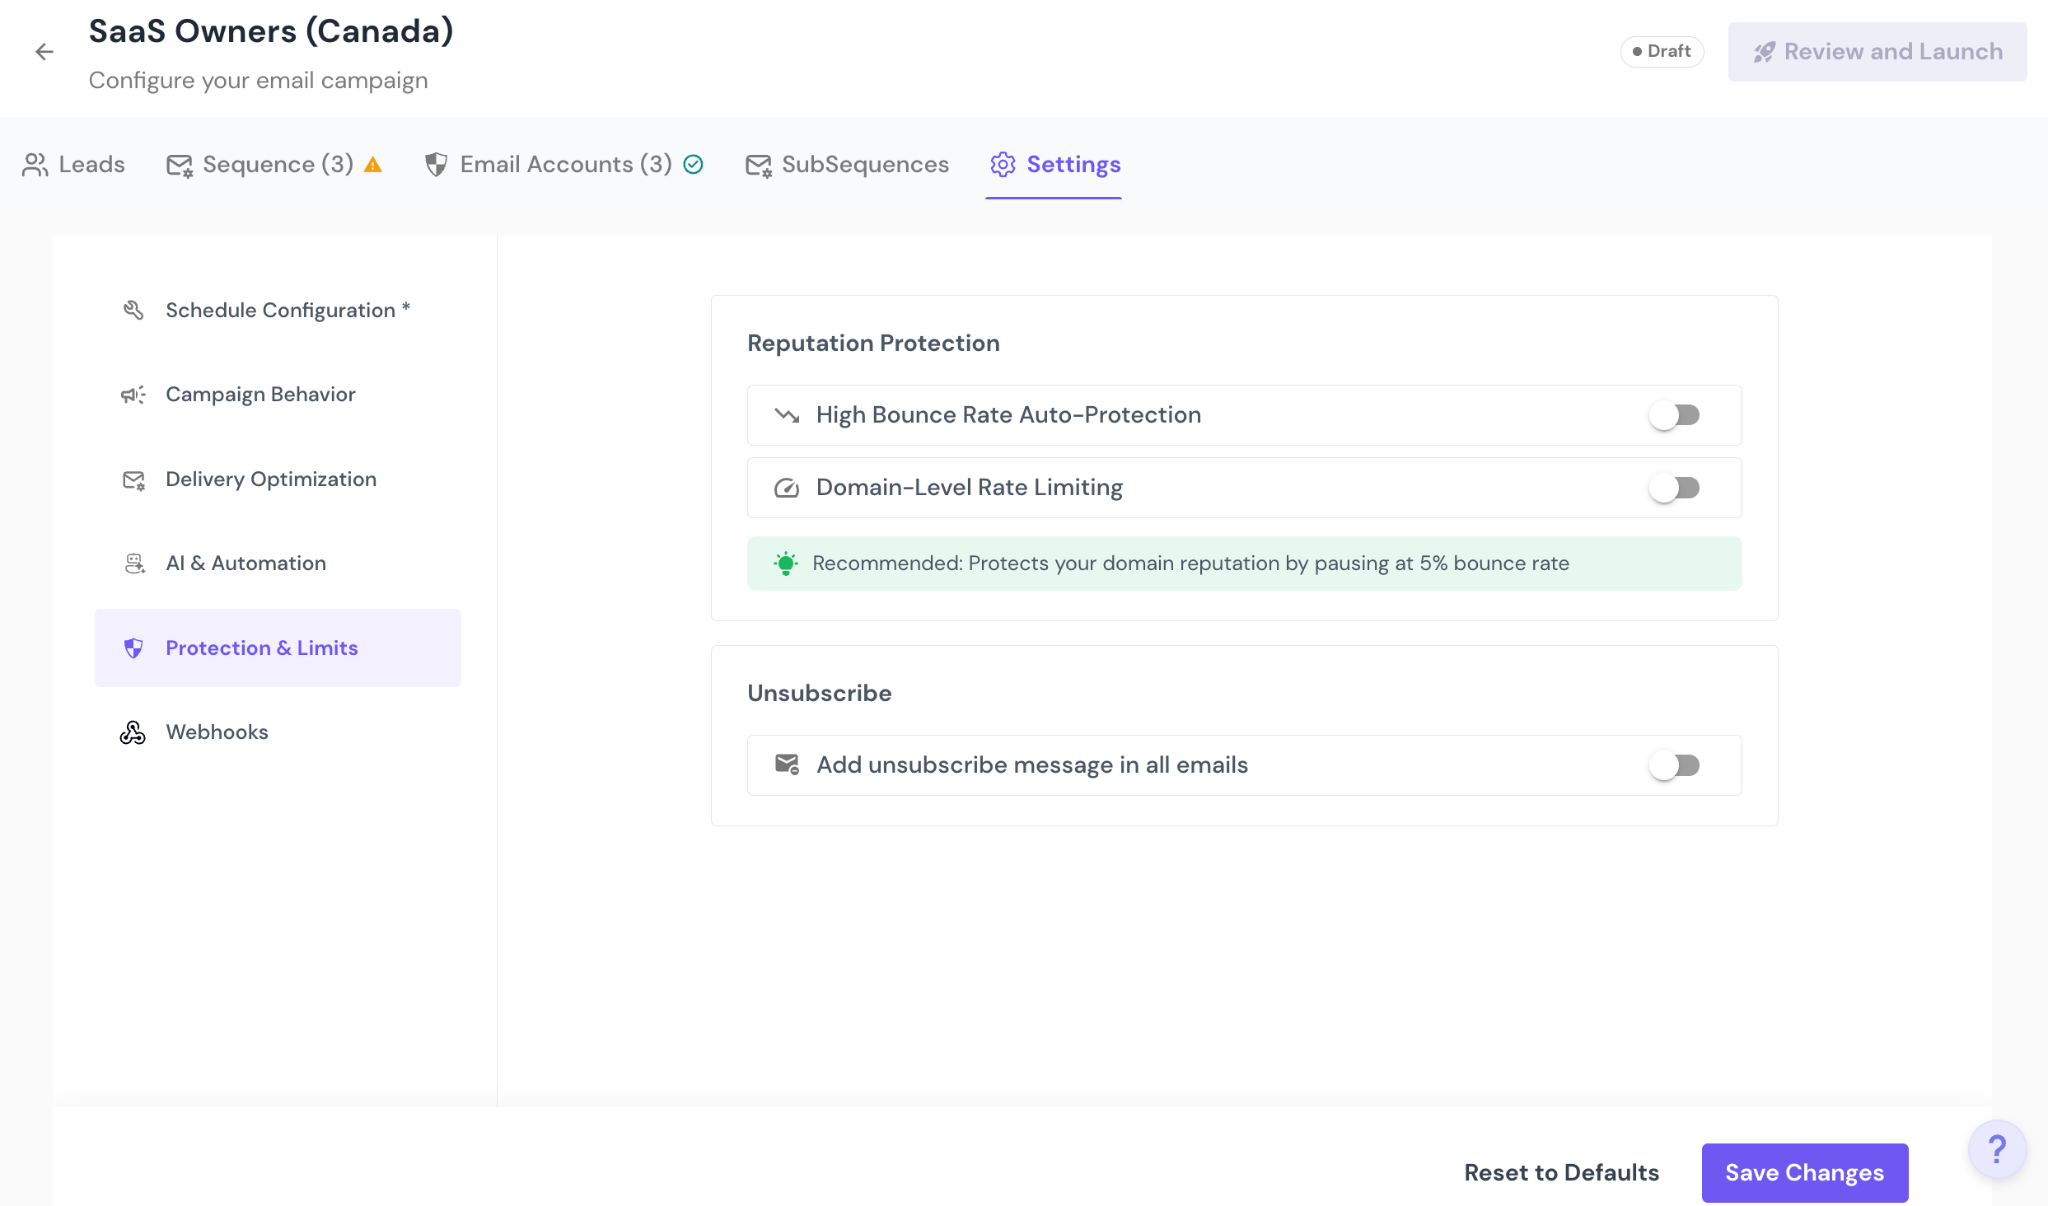2048x1206 pixels.
Task: Click the help question mark button
Action: tap(1996, 1150)
